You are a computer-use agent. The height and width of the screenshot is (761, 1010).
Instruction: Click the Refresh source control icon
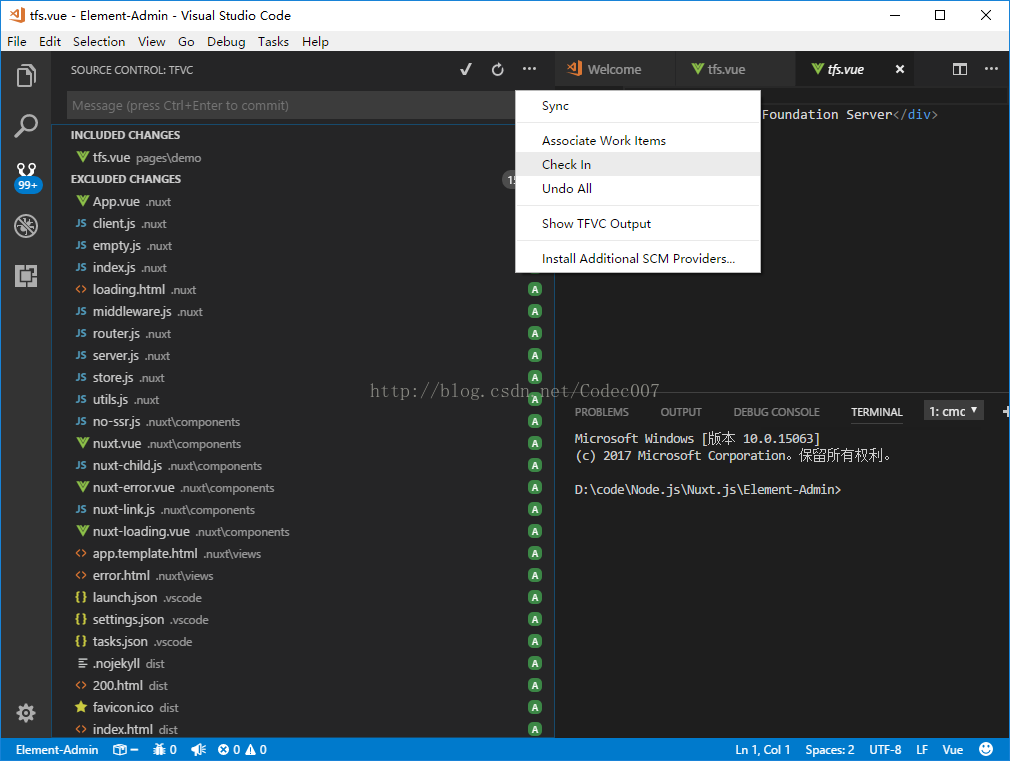click(497, 70)
